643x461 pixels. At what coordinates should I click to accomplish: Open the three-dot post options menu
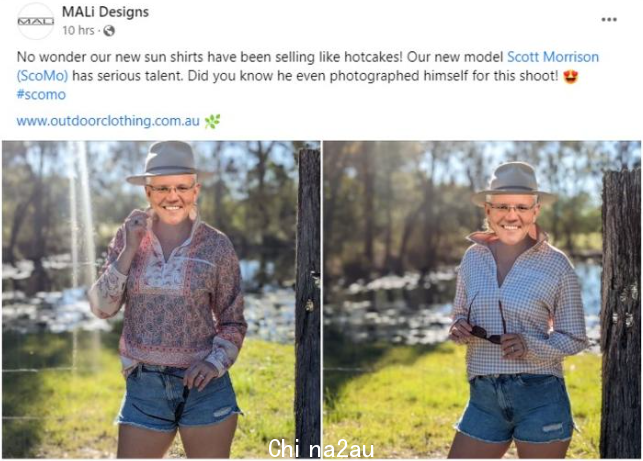[609, 19]
